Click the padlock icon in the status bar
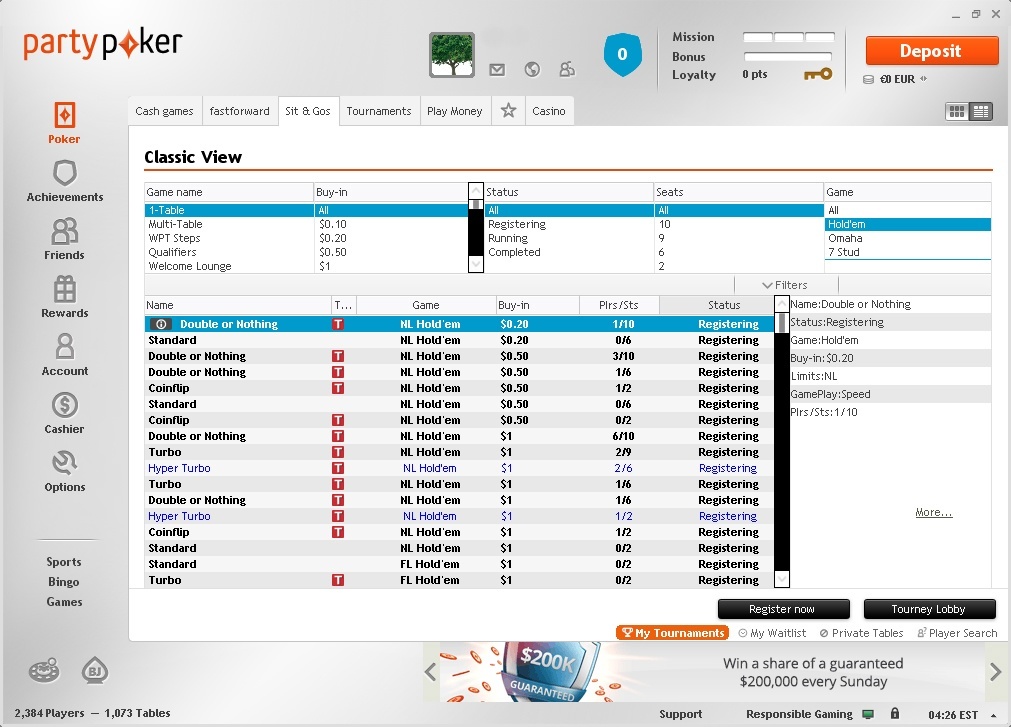This screenshot has width=1011, height=727. 895,713
